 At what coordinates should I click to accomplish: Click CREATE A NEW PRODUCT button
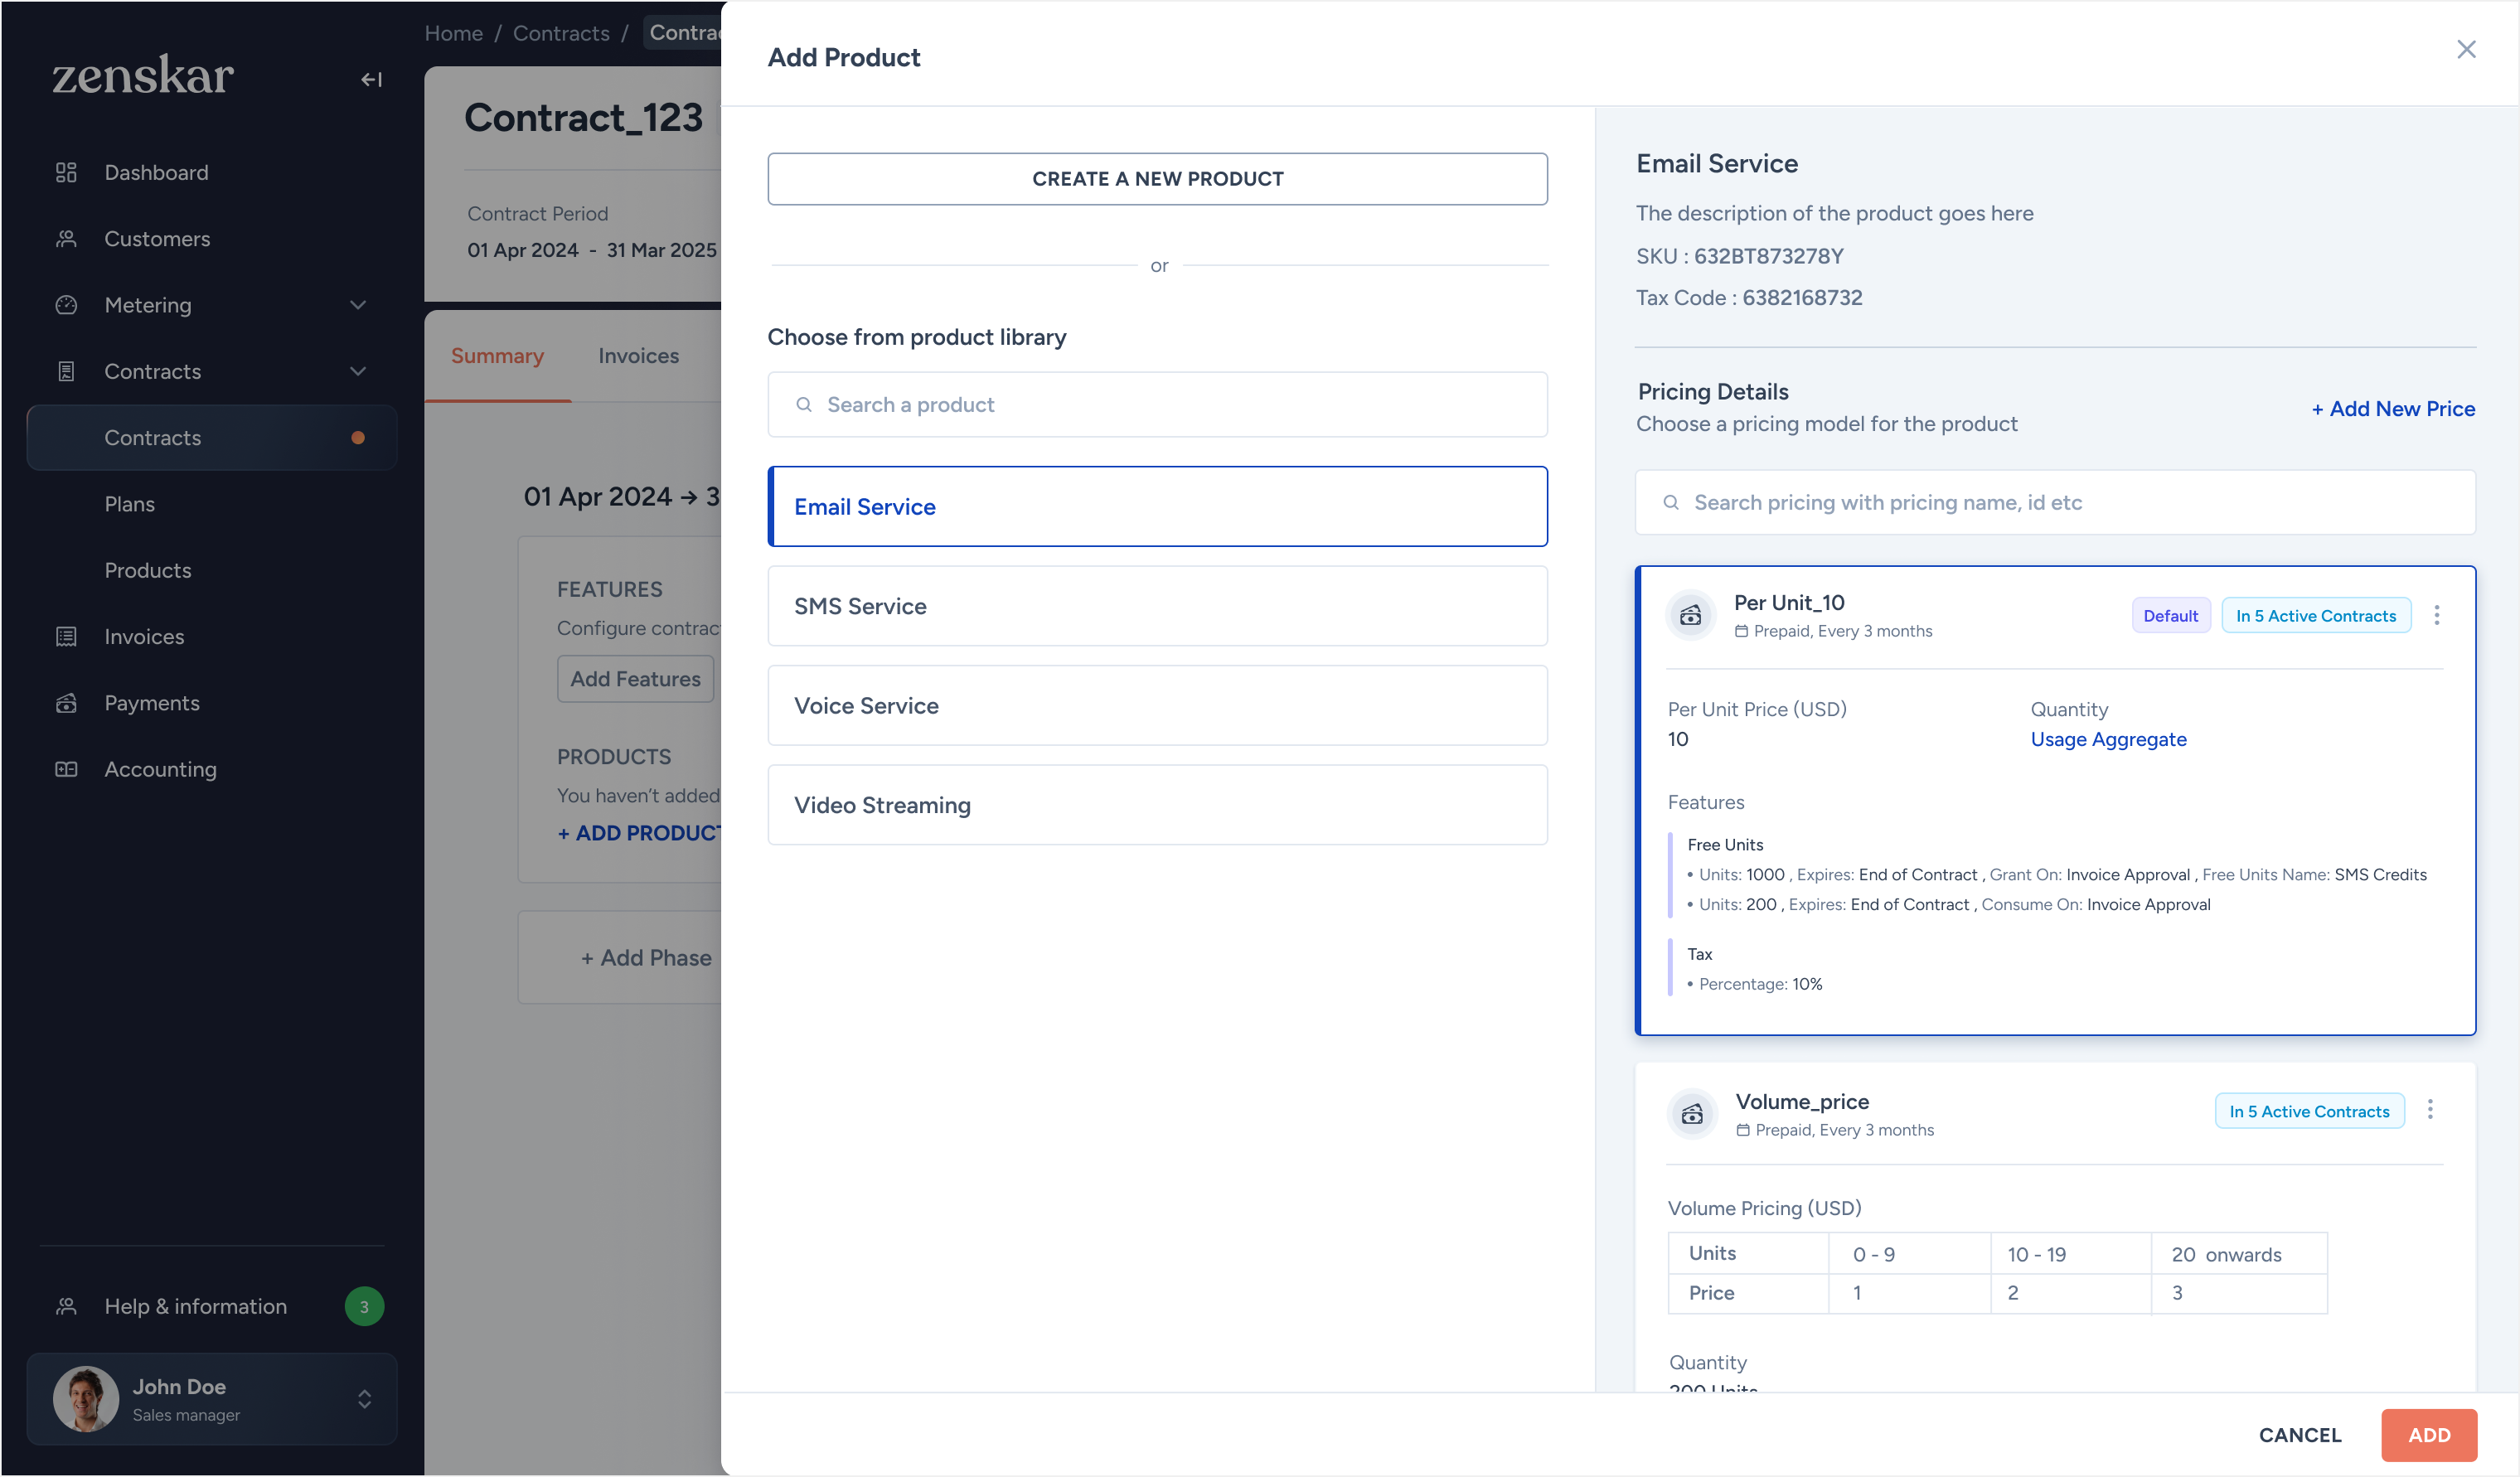[1157, 179]
